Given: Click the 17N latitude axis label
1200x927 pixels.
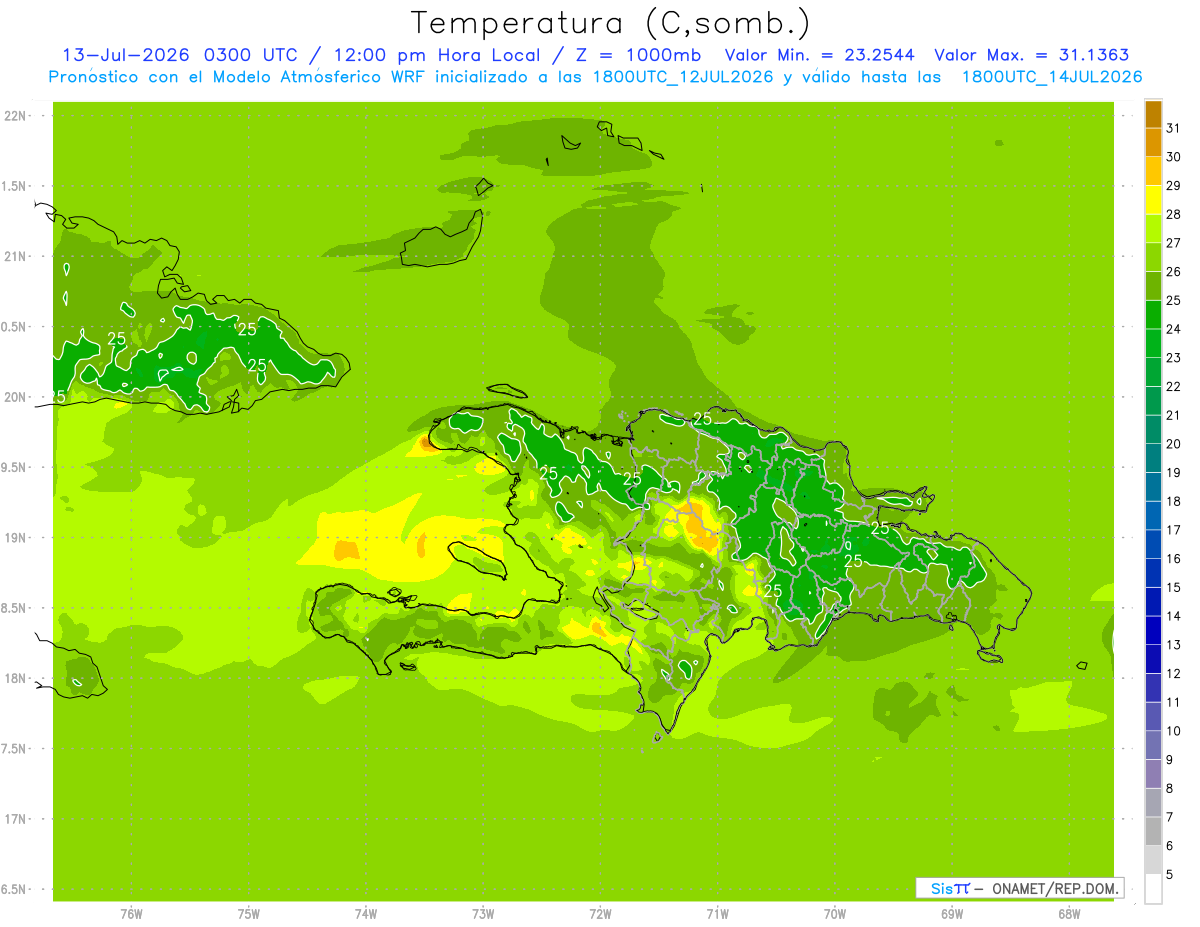Looking at the screenshot, I should click(16, 819).
